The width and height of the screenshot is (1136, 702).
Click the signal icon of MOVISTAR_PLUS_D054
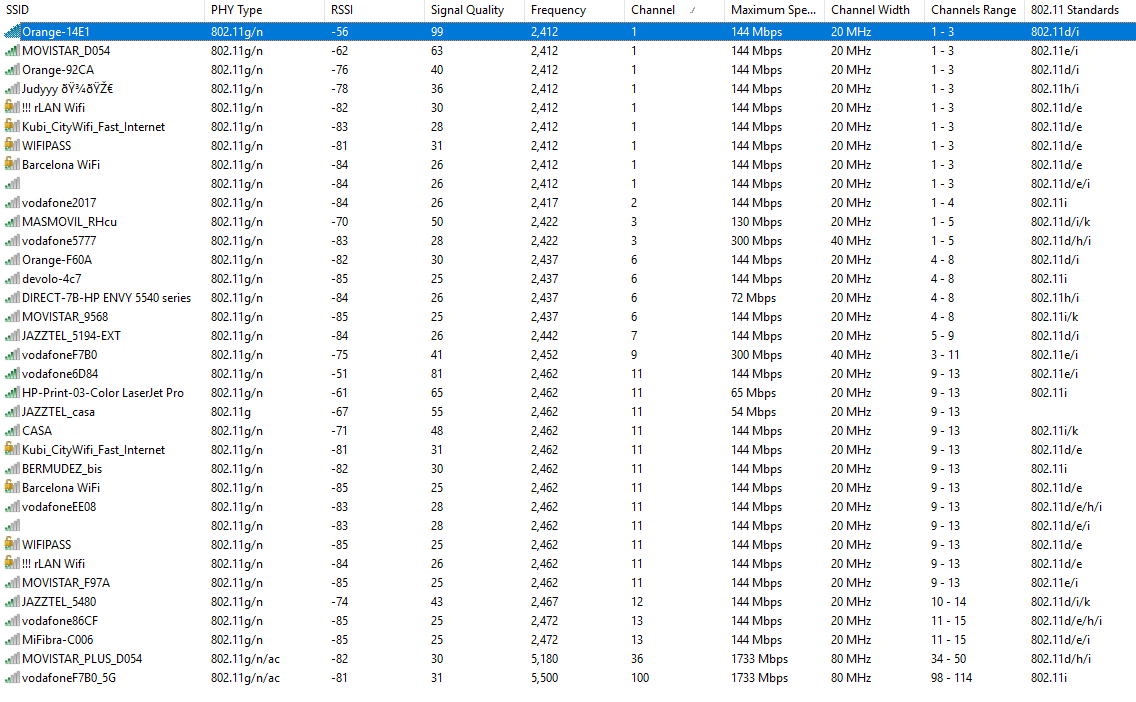click(x=12, y=659)
